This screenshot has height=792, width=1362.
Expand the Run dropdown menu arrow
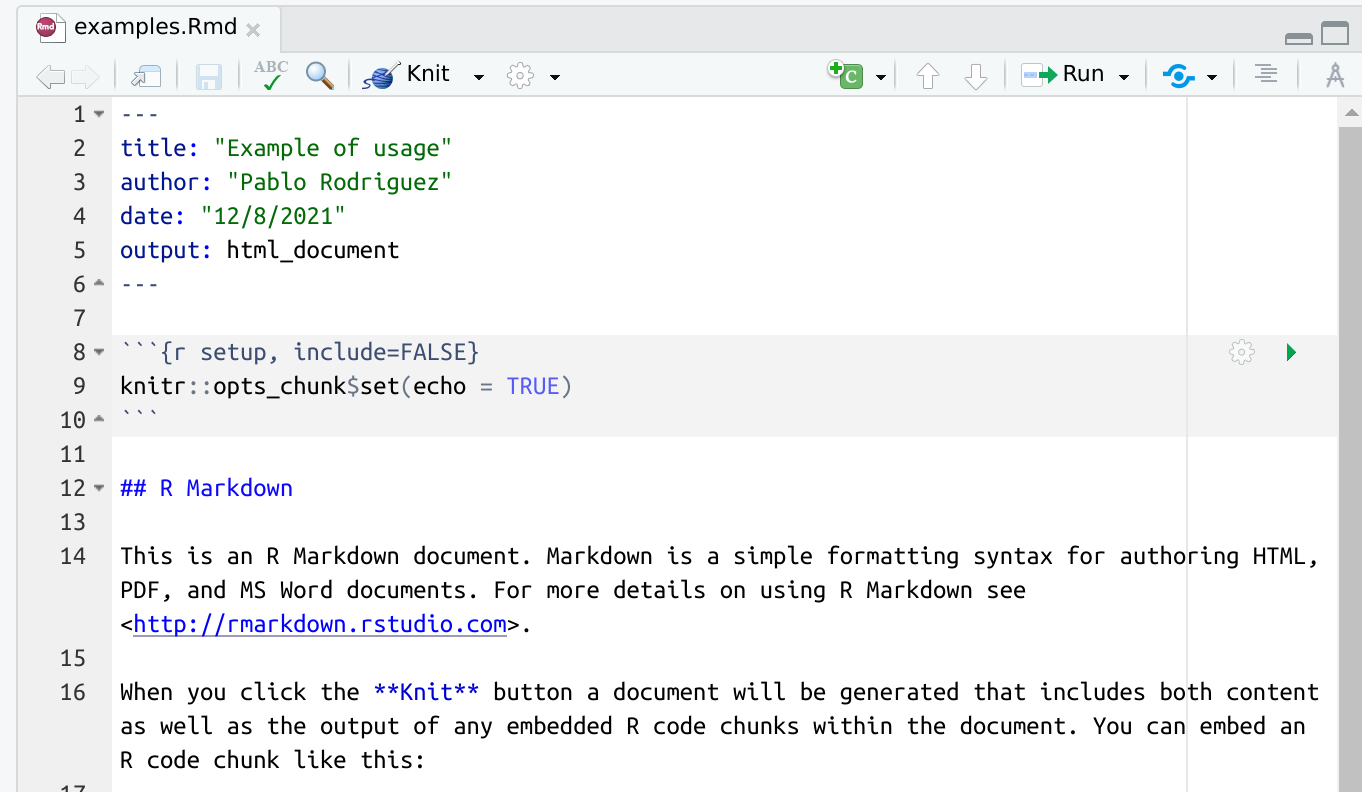coord(1124,77)
